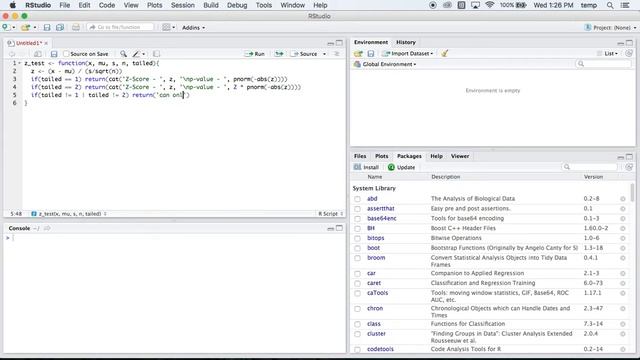Check the car package checkbox
The image size is (640, 360).
(358, 273)
